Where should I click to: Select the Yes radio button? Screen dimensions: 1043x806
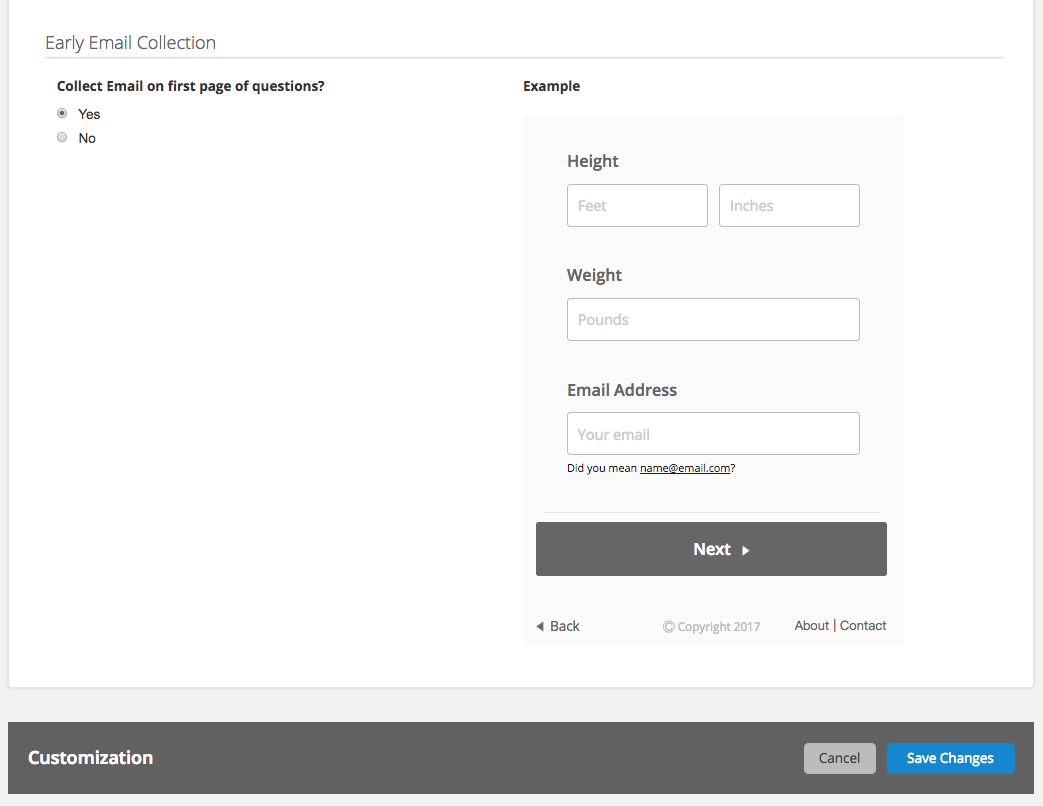pos(62,113)
